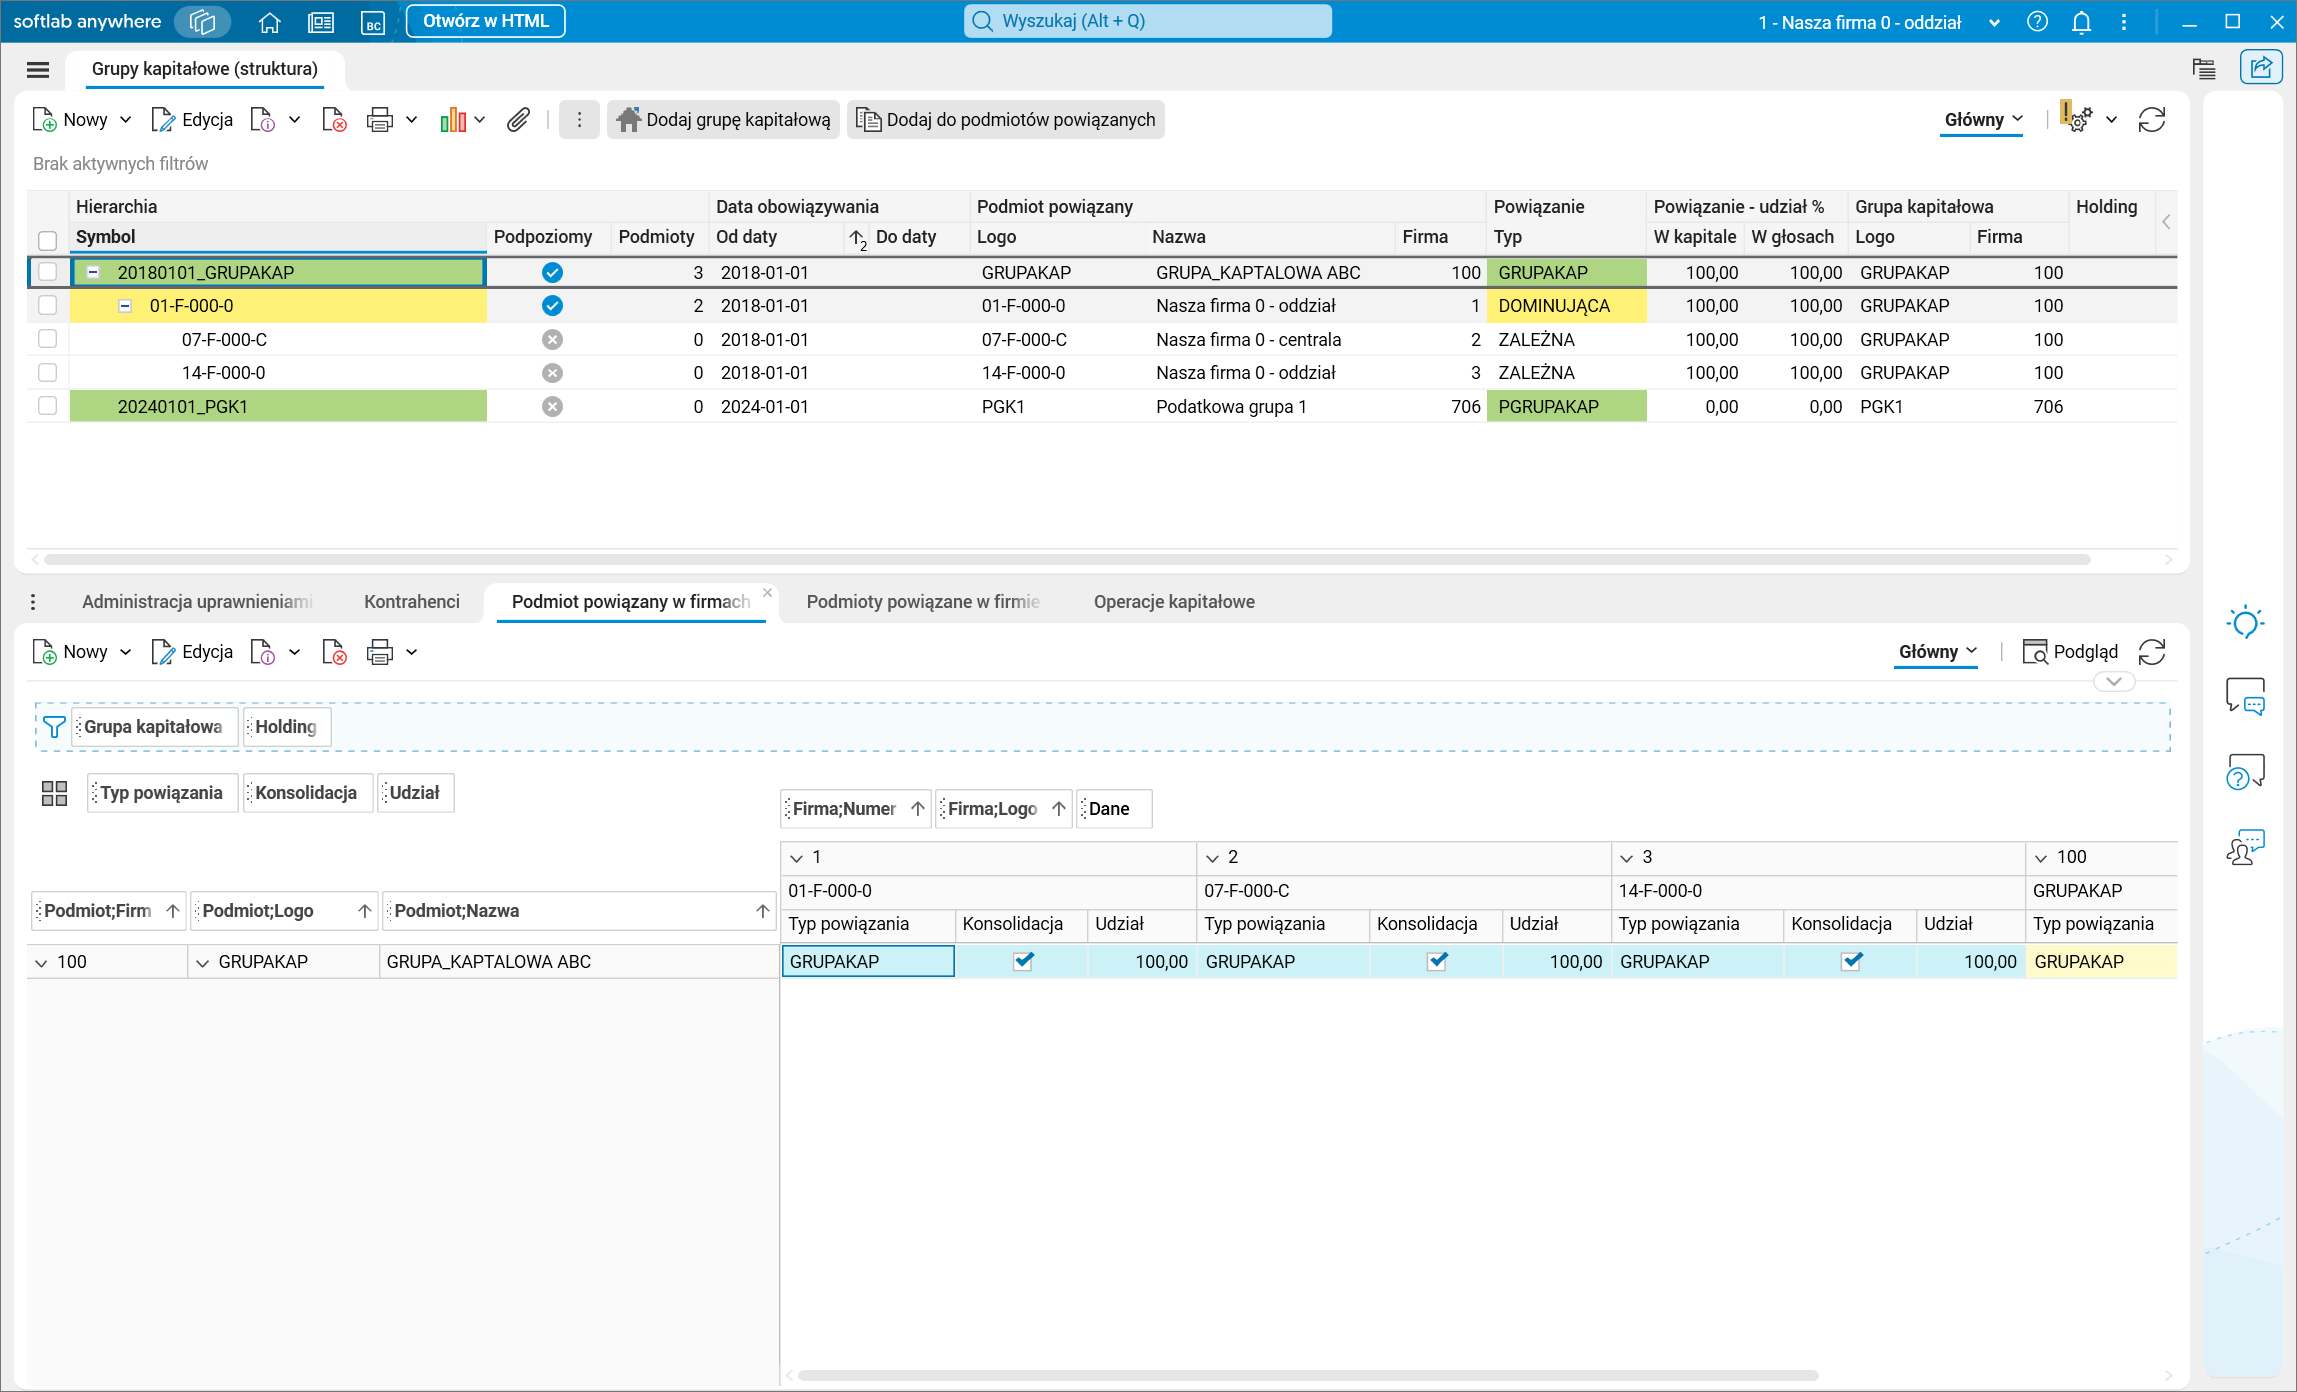The width and height of the screenshot is (2297, 1392).
Task: Click the home icon in title bar
Action: tap(269, 22)
